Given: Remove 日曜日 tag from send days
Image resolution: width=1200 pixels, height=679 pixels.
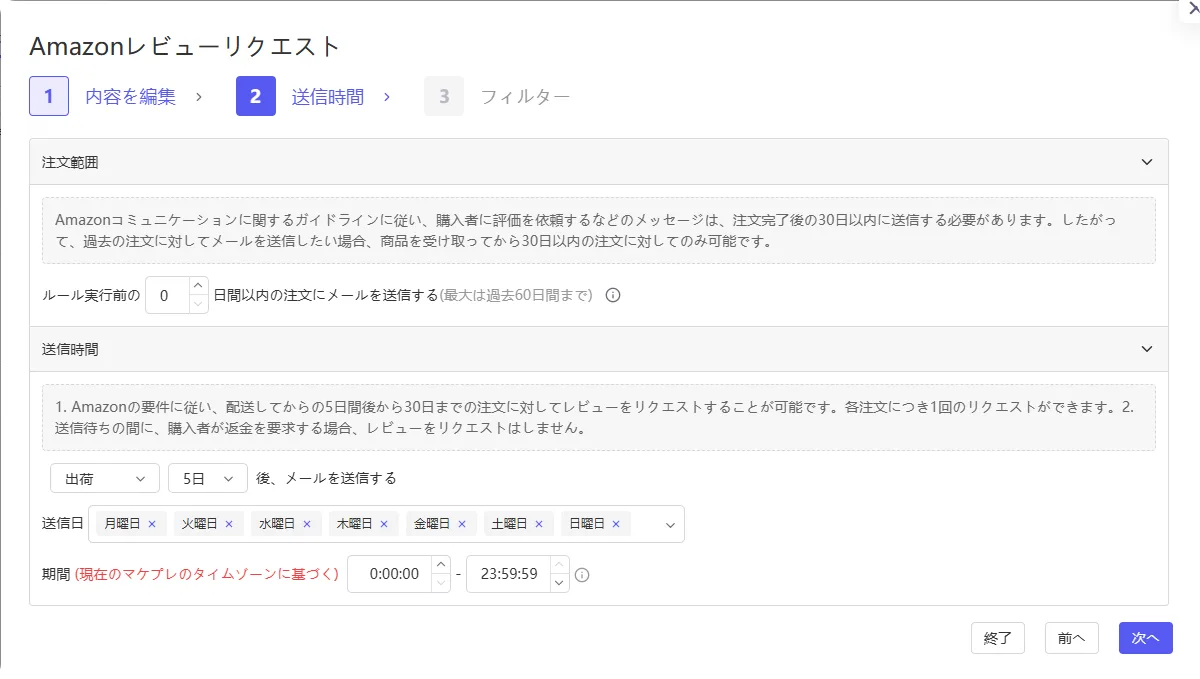Looking at the screenshot, I should click(x=616, y=524).
